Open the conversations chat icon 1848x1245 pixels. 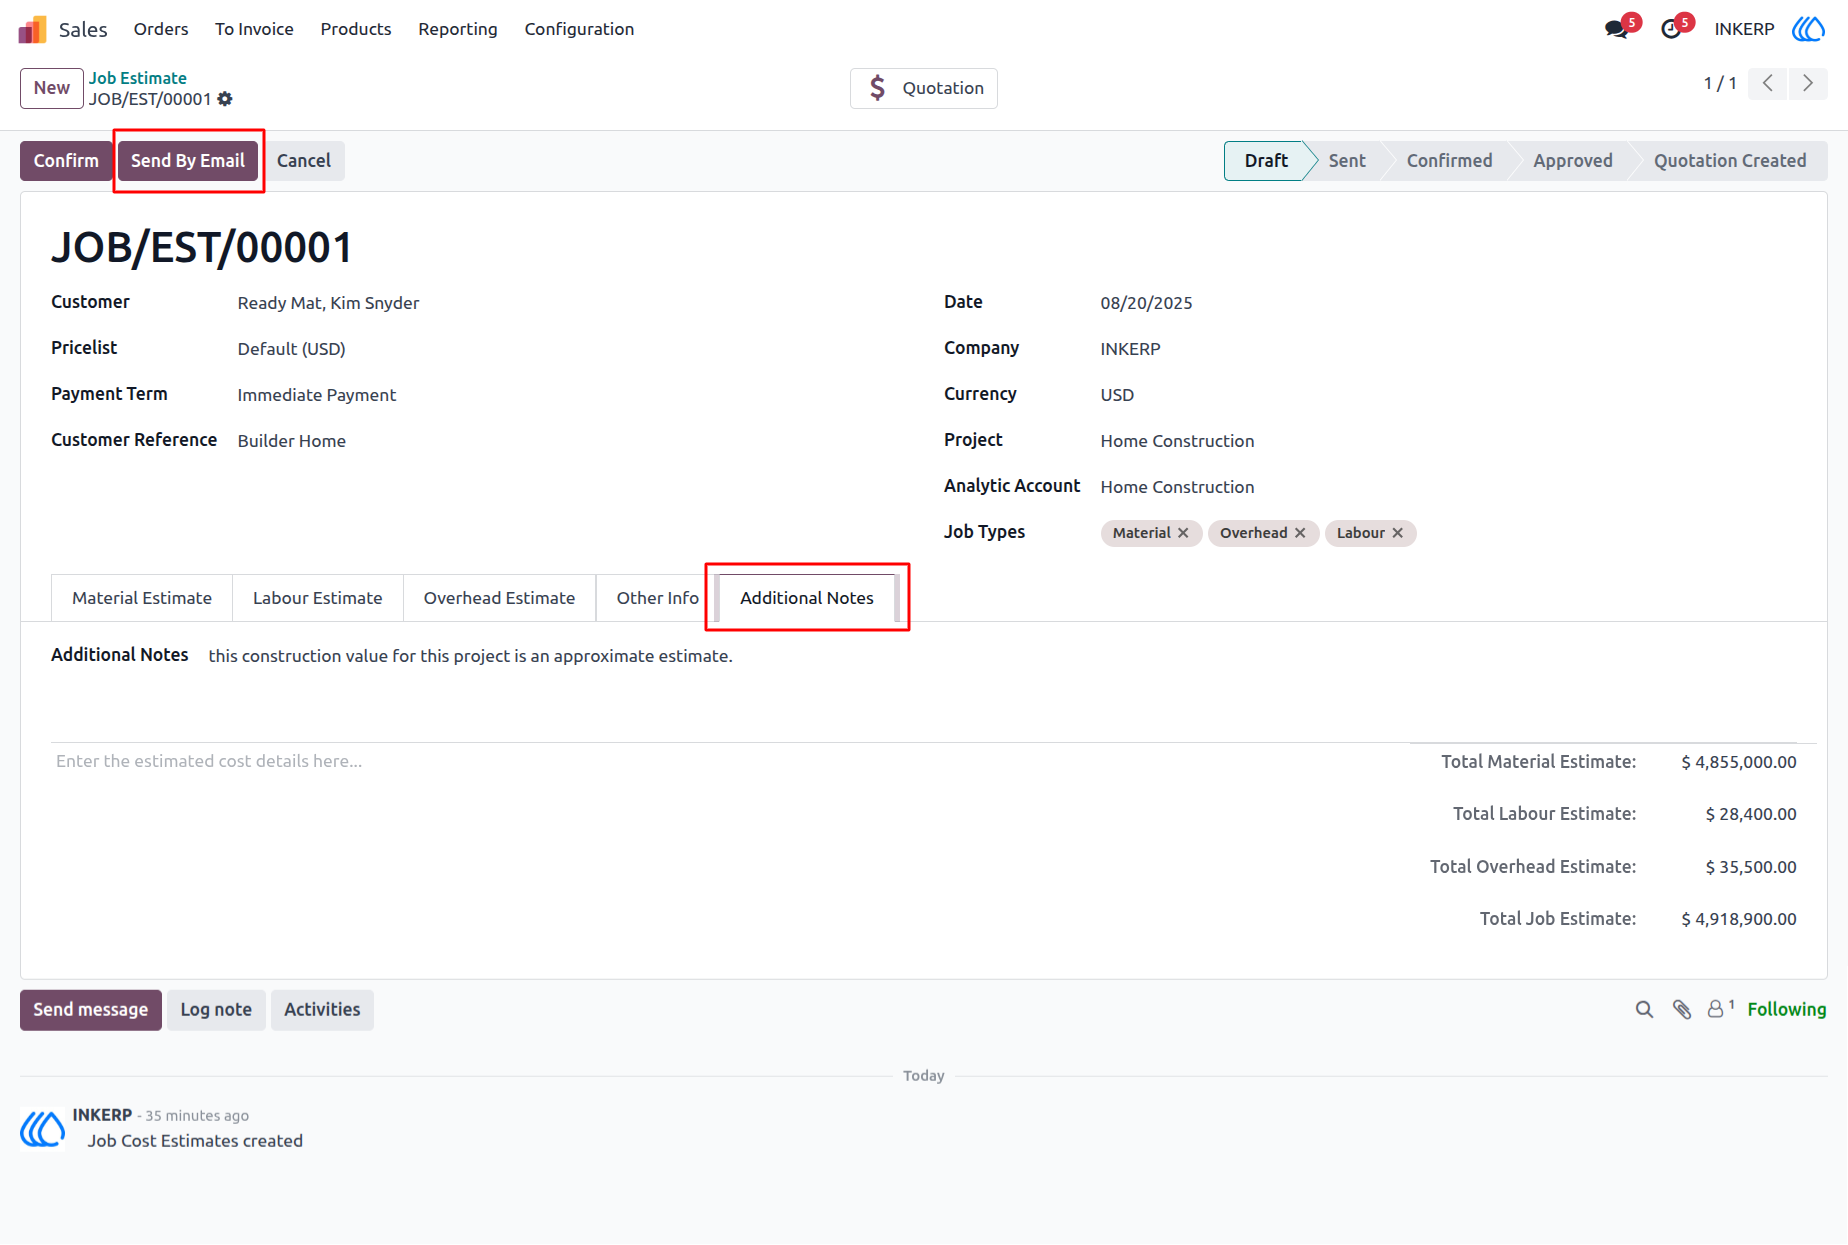tap(1617, 29)
